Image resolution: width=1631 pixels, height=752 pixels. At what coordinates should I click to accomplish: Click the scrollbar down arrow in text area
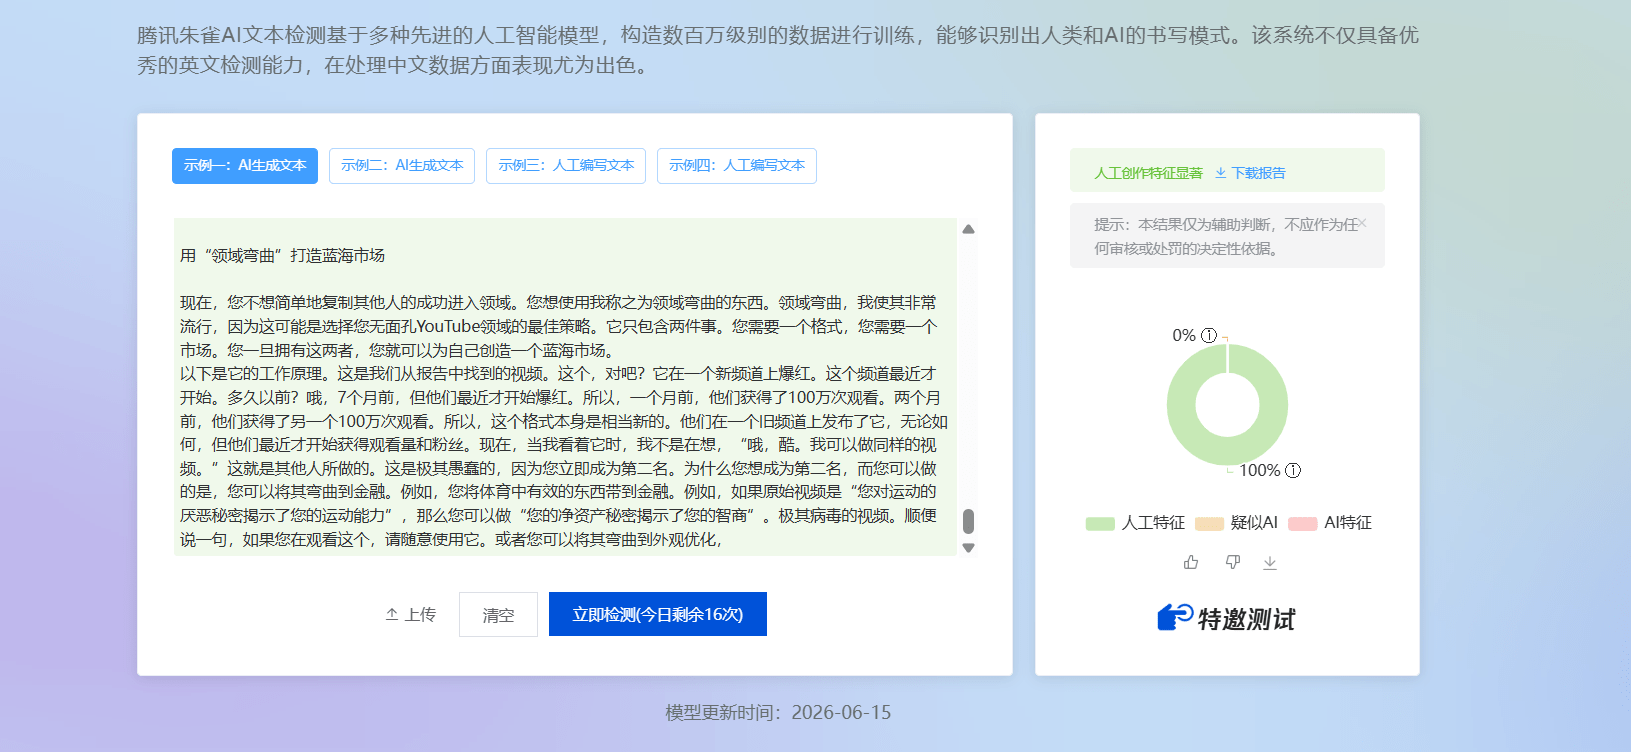968,548
